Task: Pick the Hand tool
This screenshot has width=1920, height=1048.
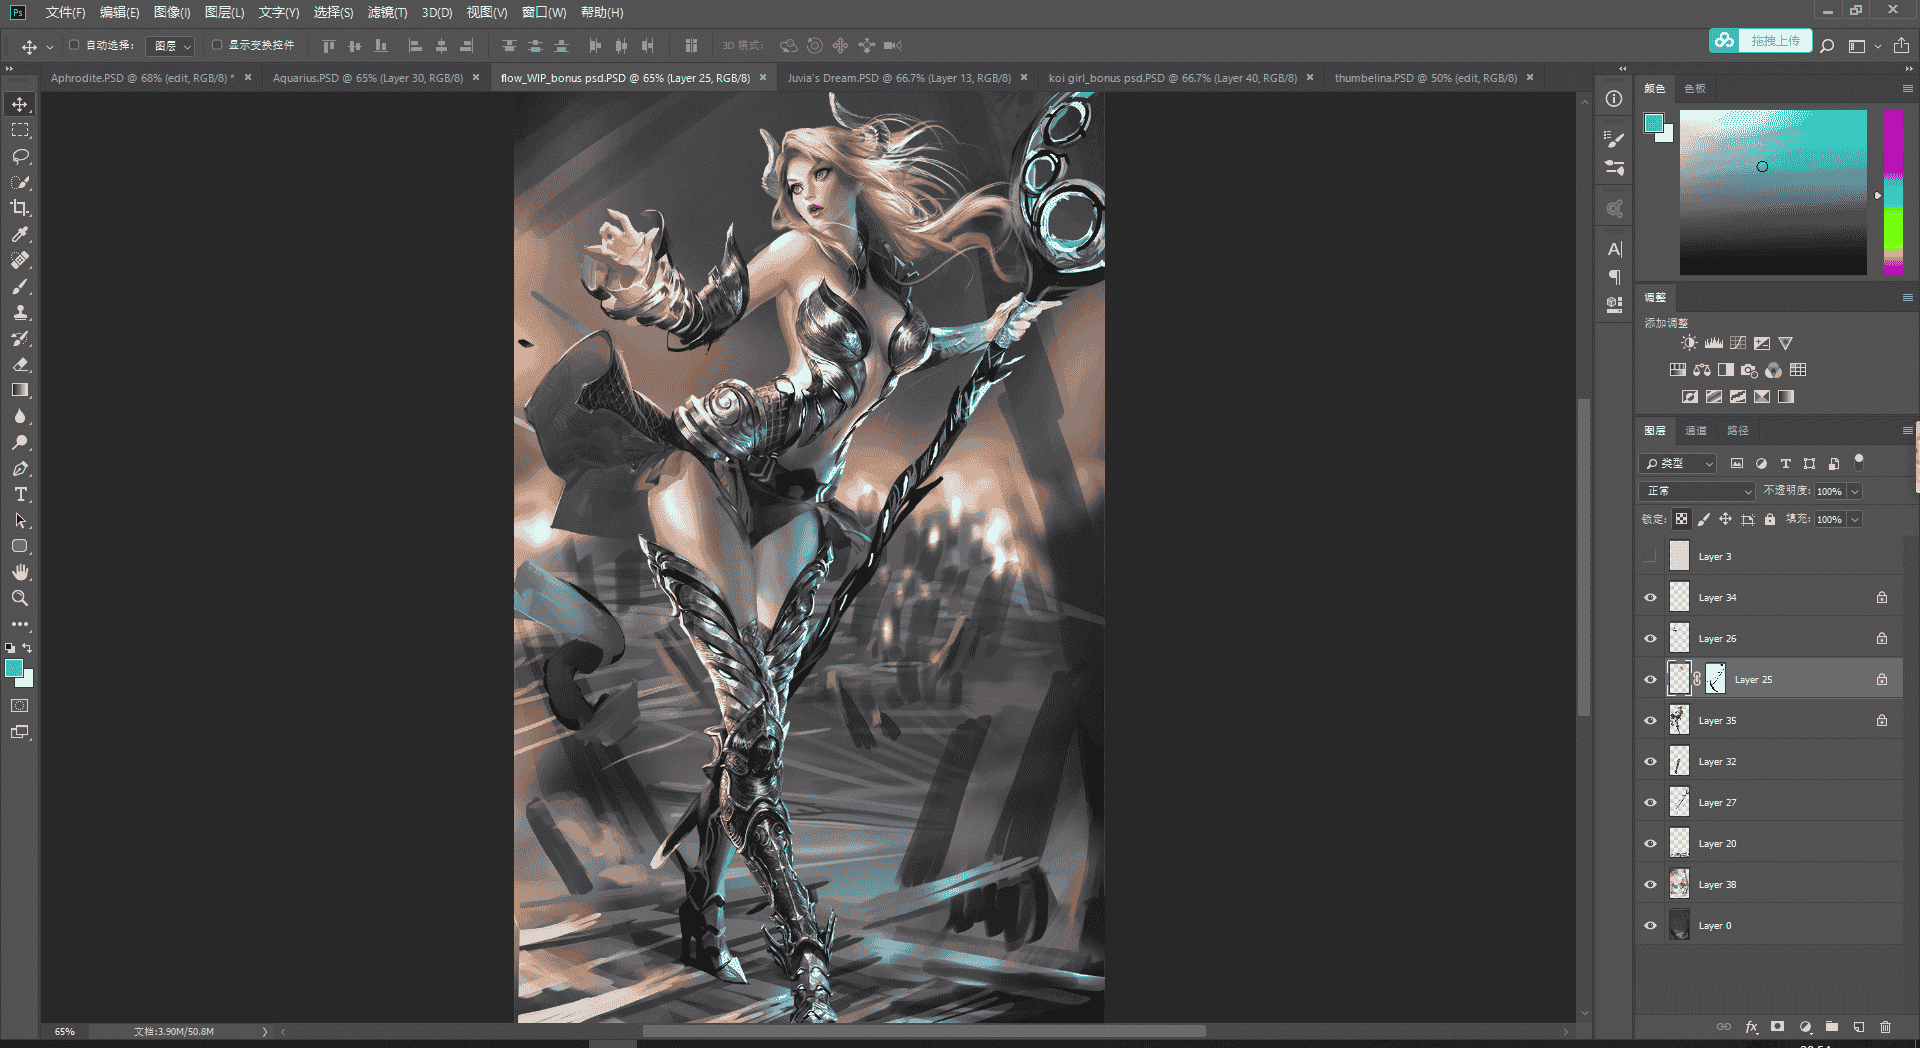Action: click(x=20, y=573)
